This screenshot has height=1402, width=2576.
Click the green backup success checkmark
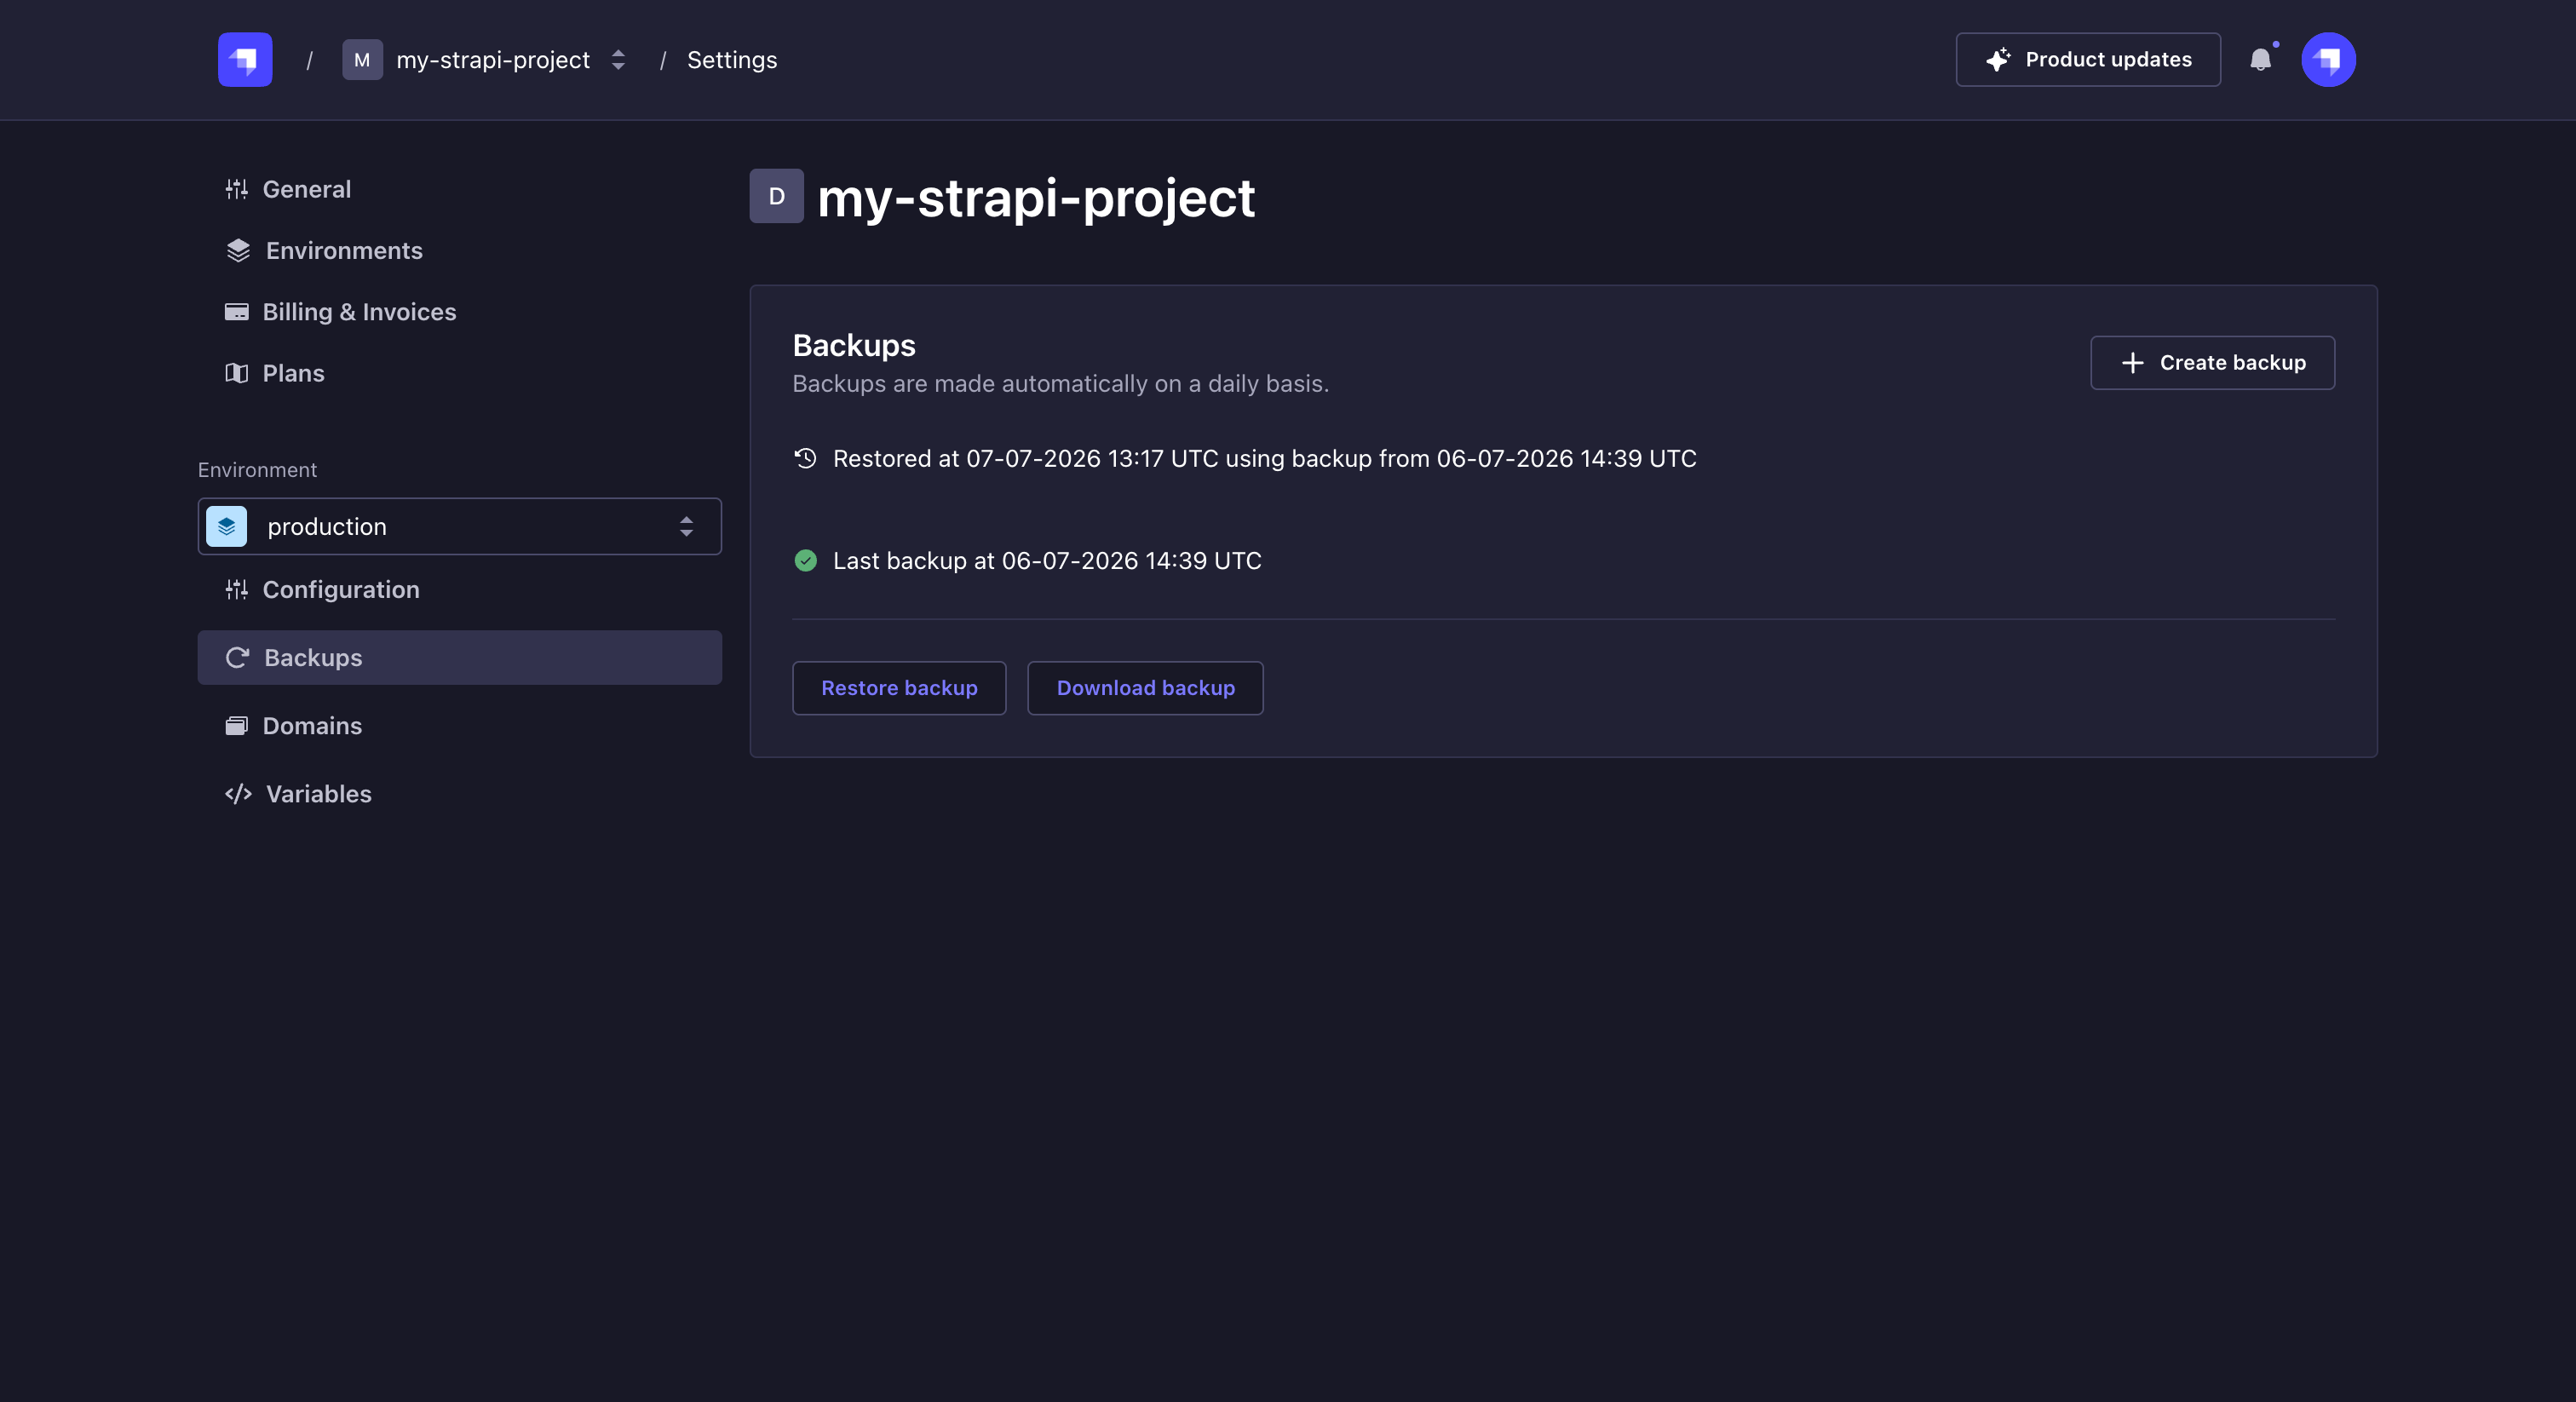(x=805, y=561)
